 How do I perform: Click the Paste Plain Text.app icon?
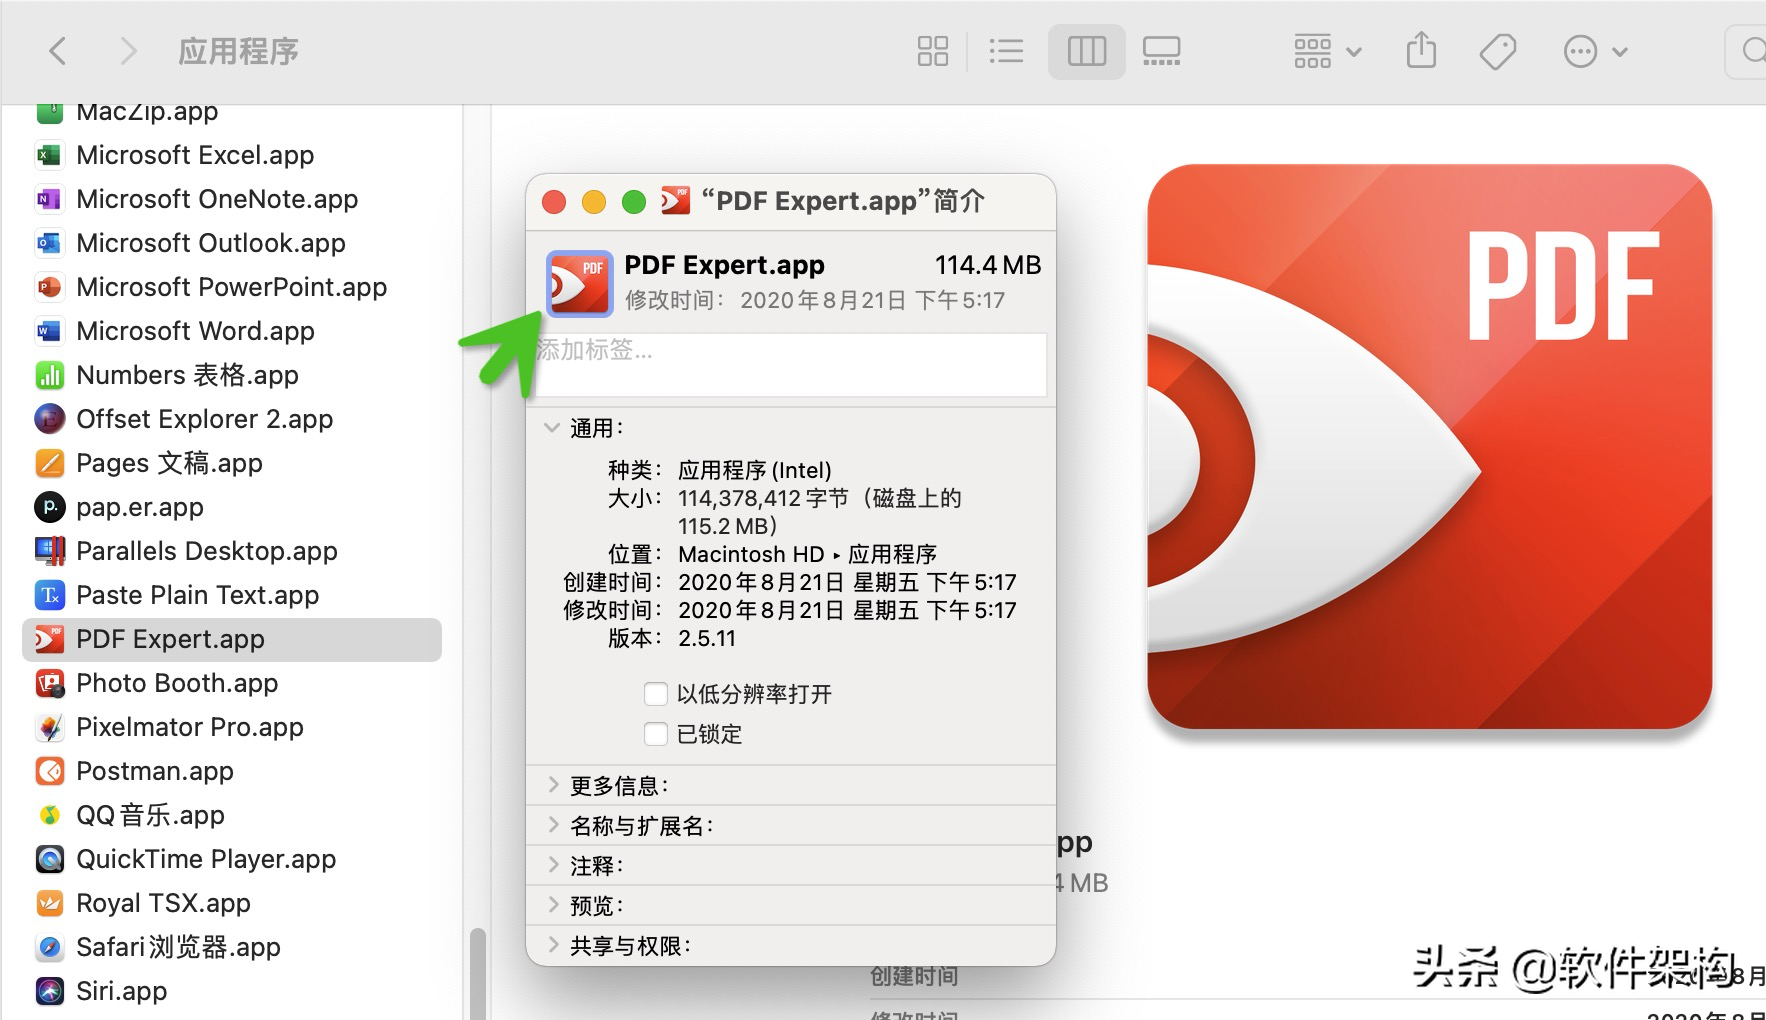click(x=49, y=595)
